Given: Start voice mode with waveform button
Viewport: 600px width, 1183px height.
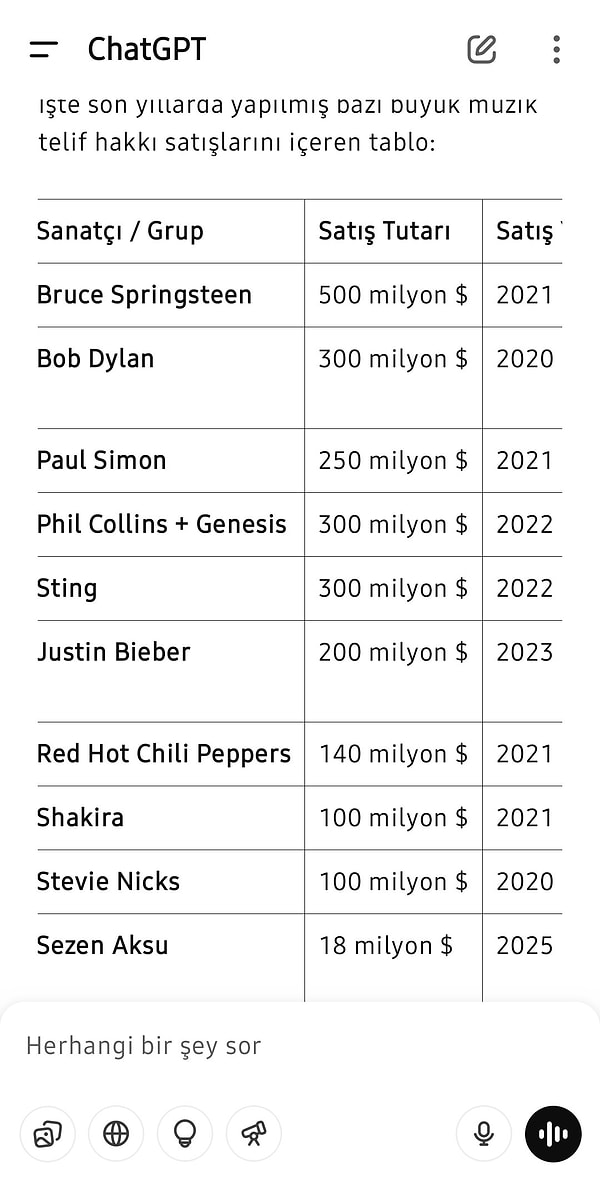Looking at the screenshot, I should coord(553,1133).
